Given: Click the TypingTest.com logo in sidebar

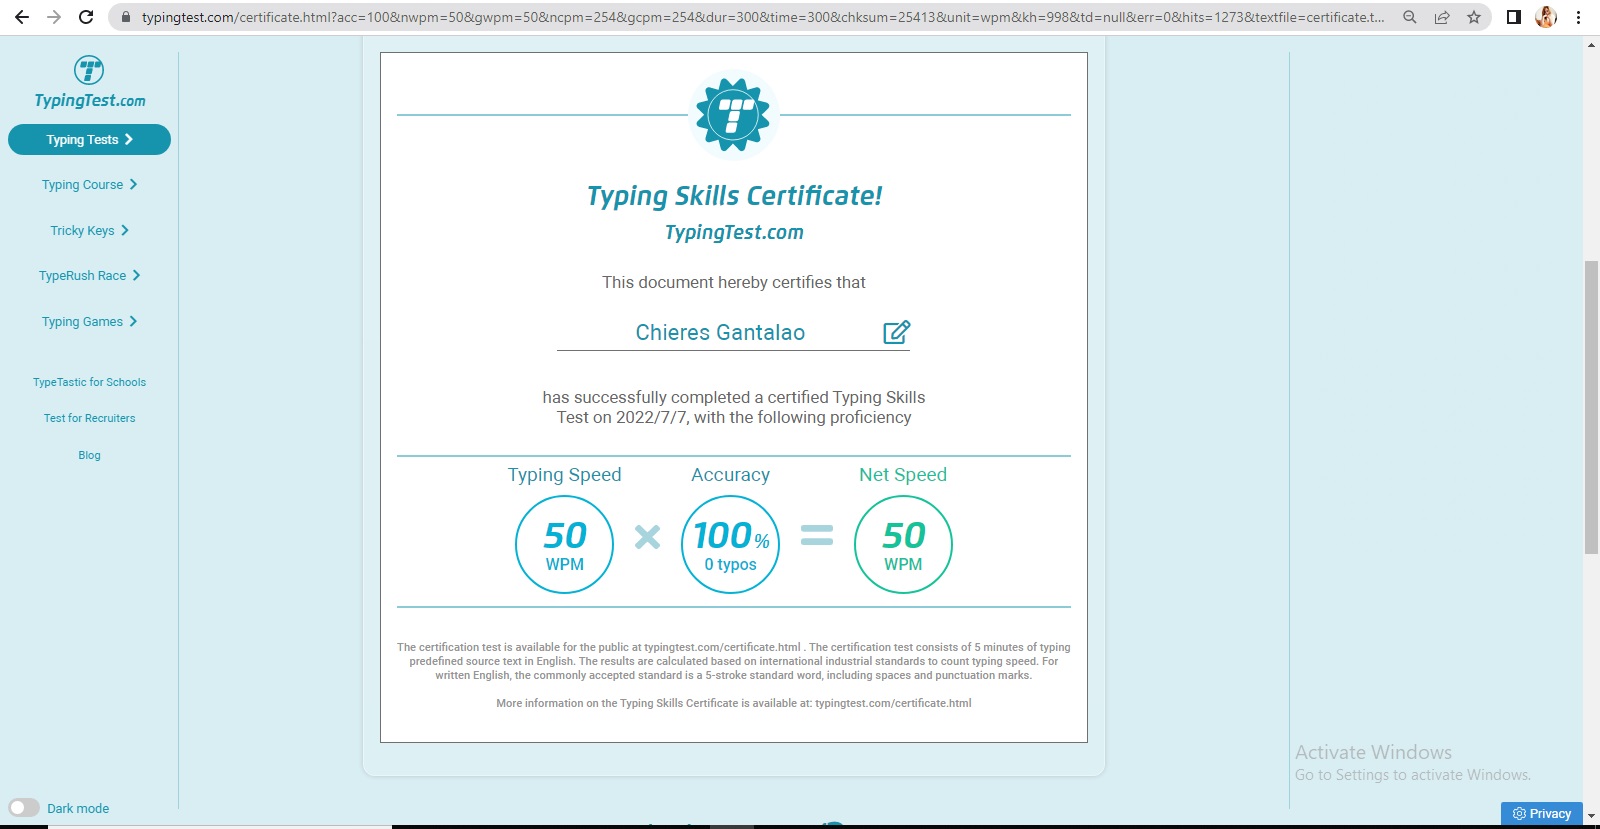Looking at the screenshot, I should (90, 83).
